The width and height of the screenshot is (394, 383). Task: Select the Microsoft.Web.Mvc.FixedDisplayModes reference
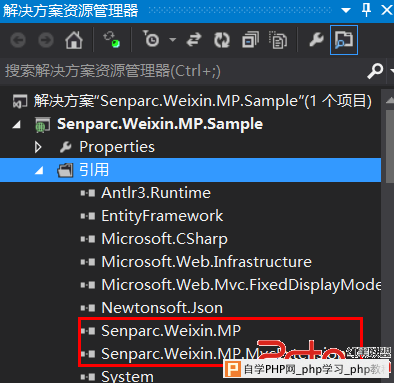pos(241,285)
